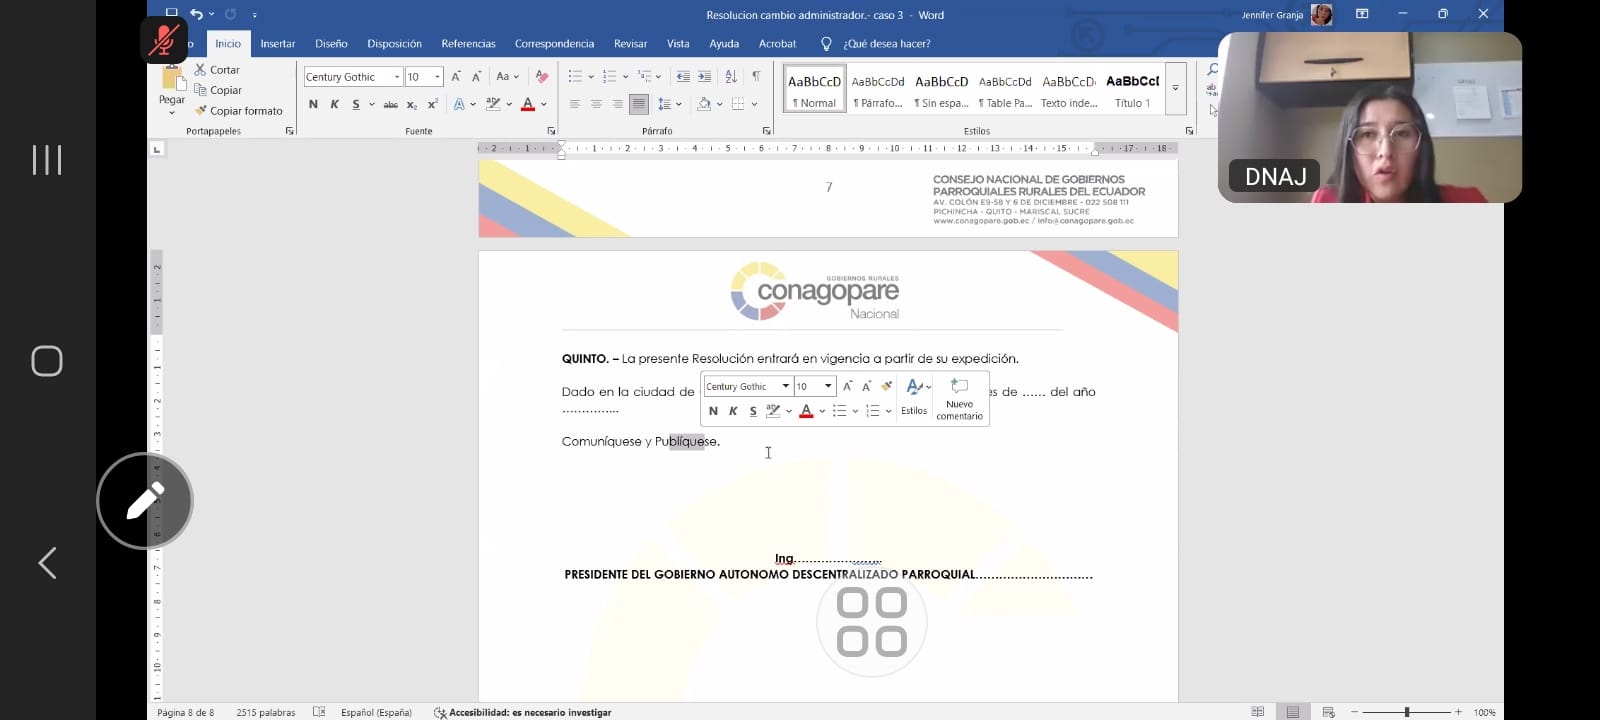This screenshot has width=1600, height=720.
Task: Open font size dropdown in floating toolbar
Action: (828, 386)
